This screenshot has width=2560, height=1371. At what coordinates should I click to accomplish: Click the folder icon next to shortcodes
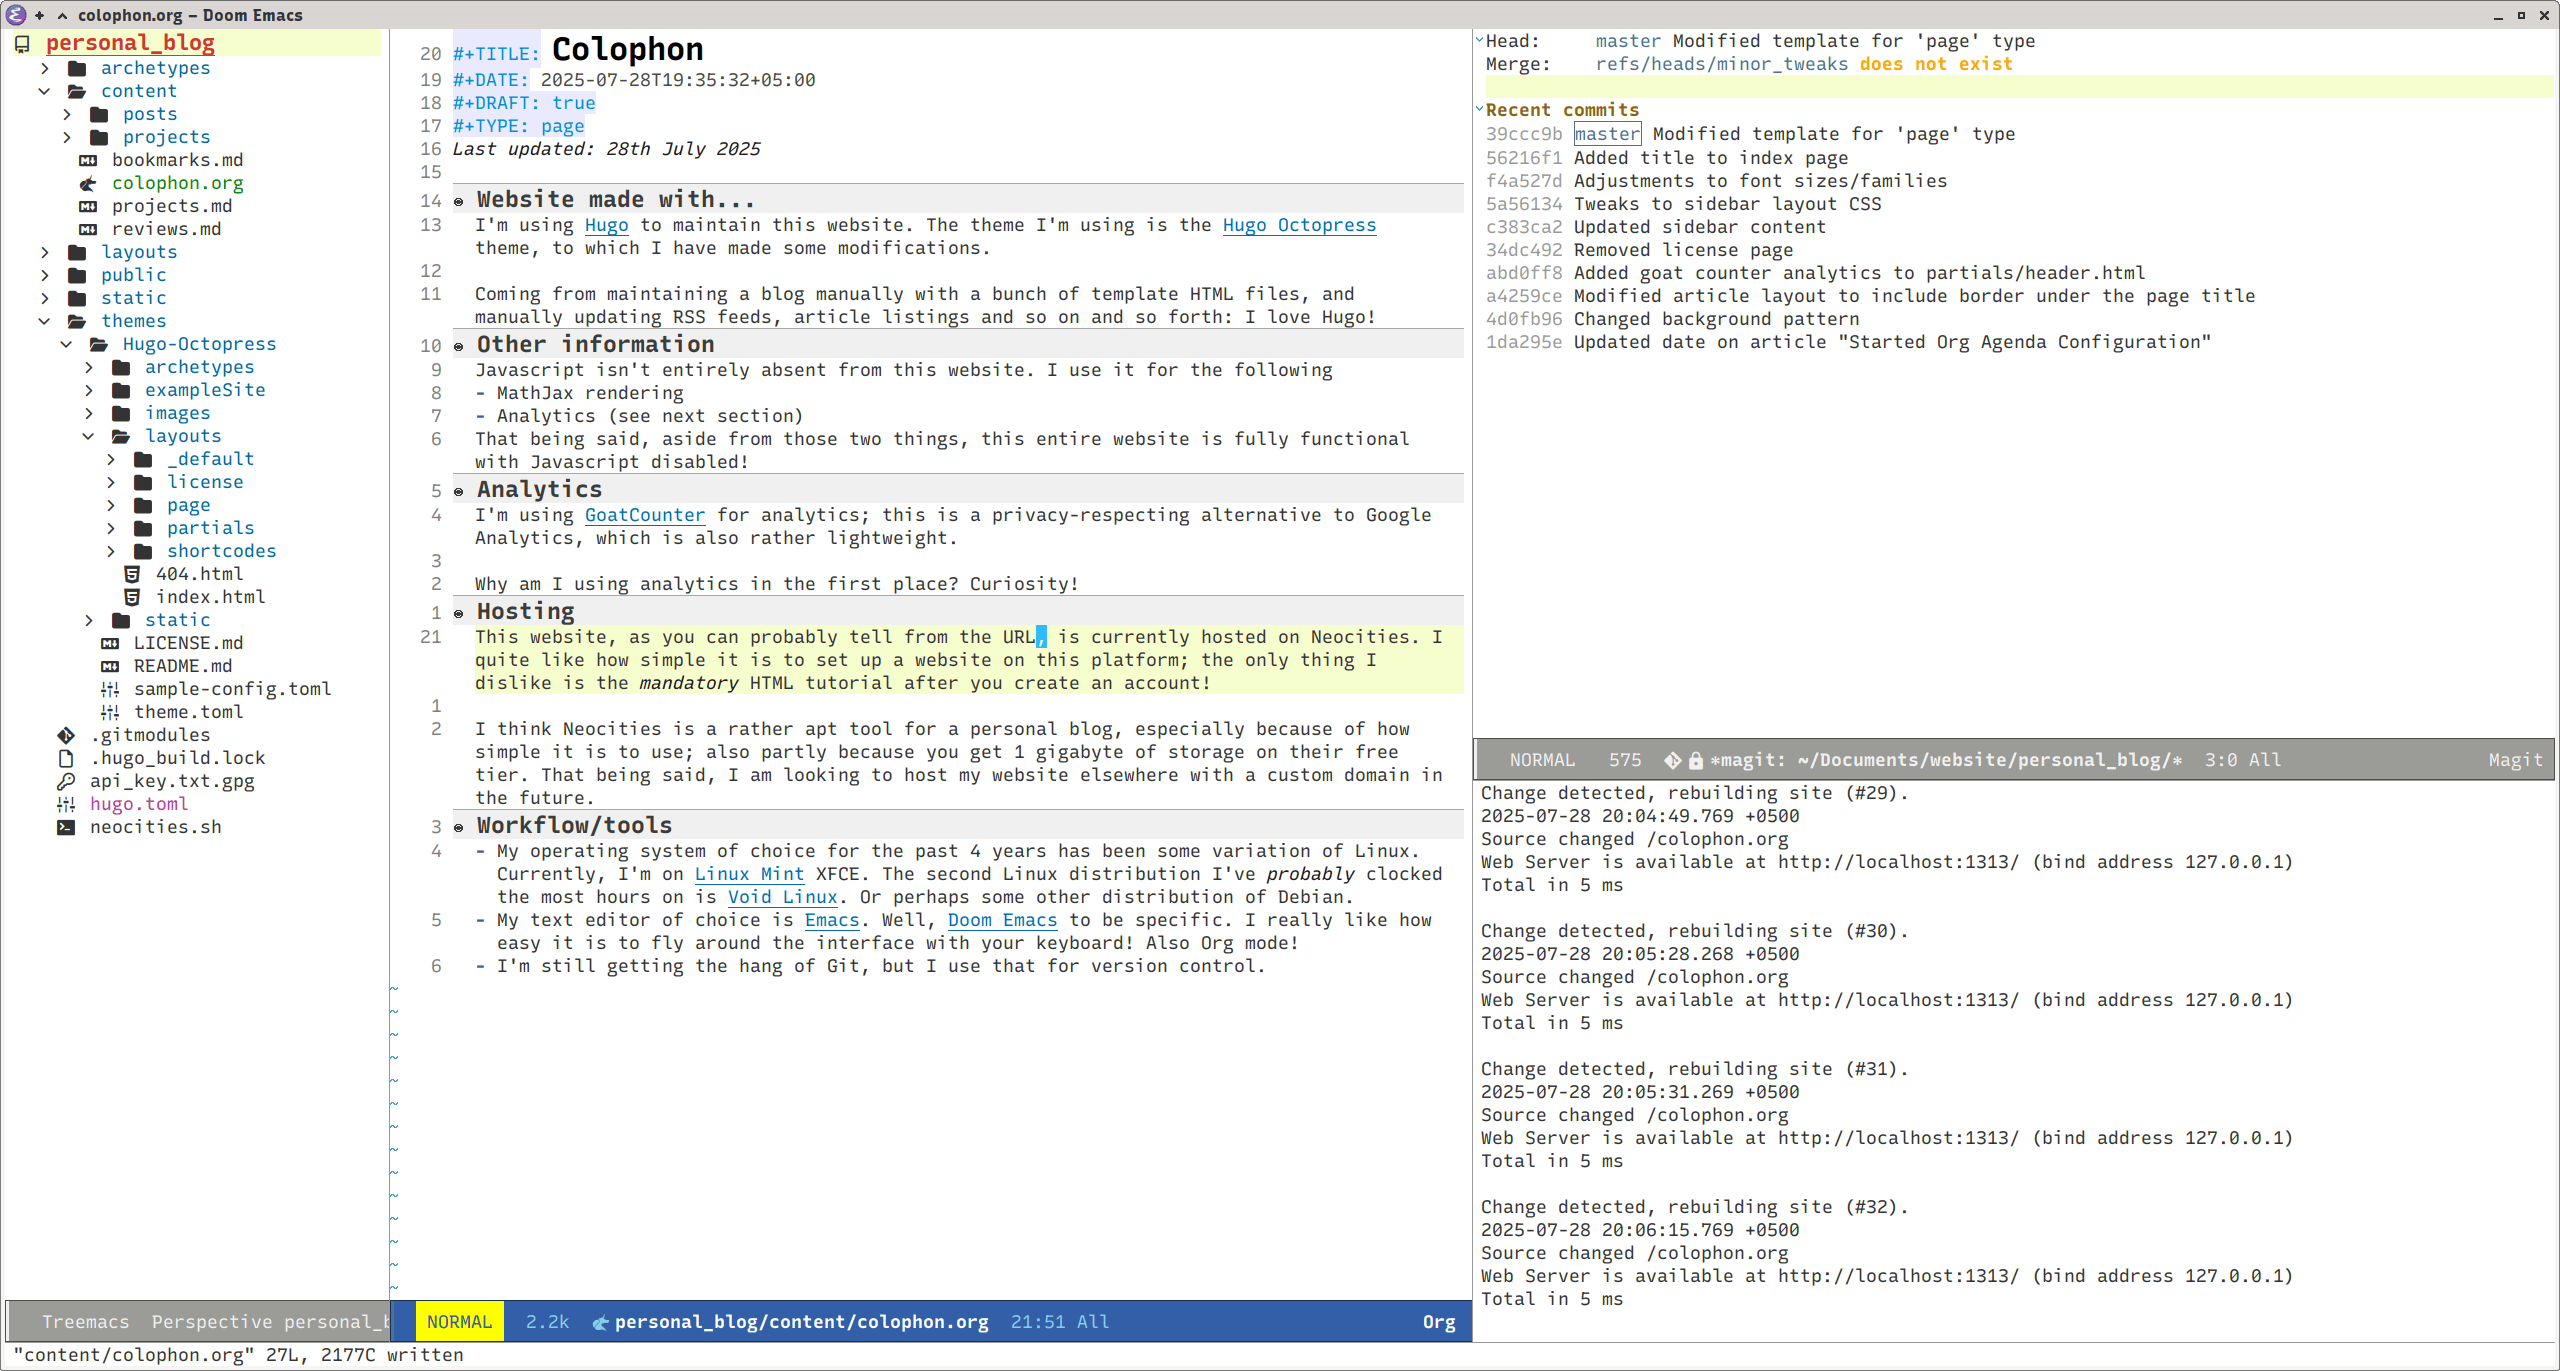coord(143,551)
